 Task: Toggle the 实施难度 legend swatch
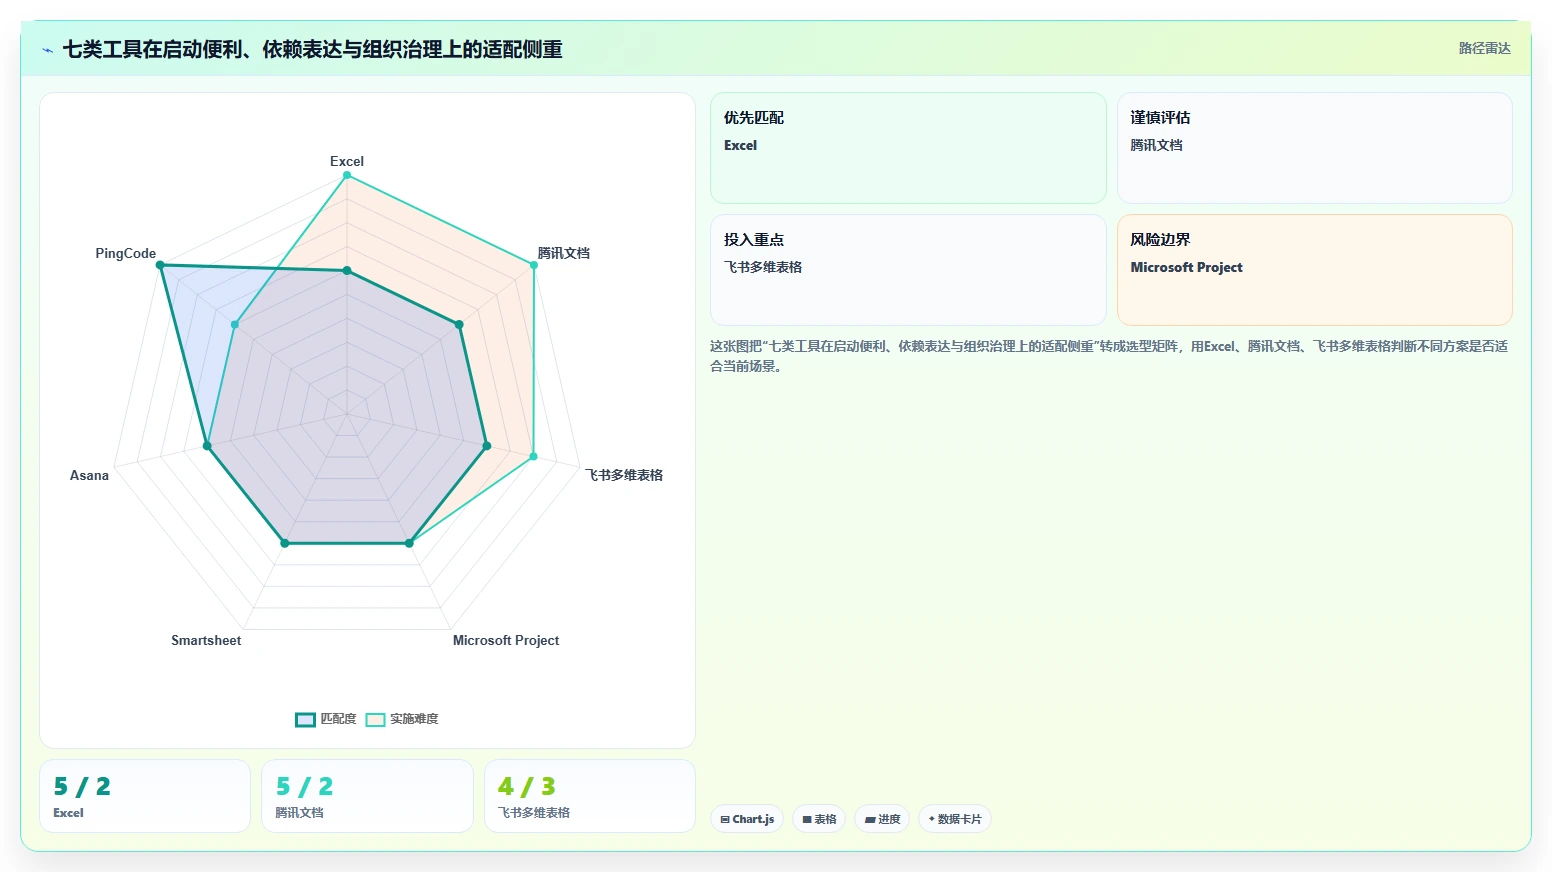pos(375,719)
